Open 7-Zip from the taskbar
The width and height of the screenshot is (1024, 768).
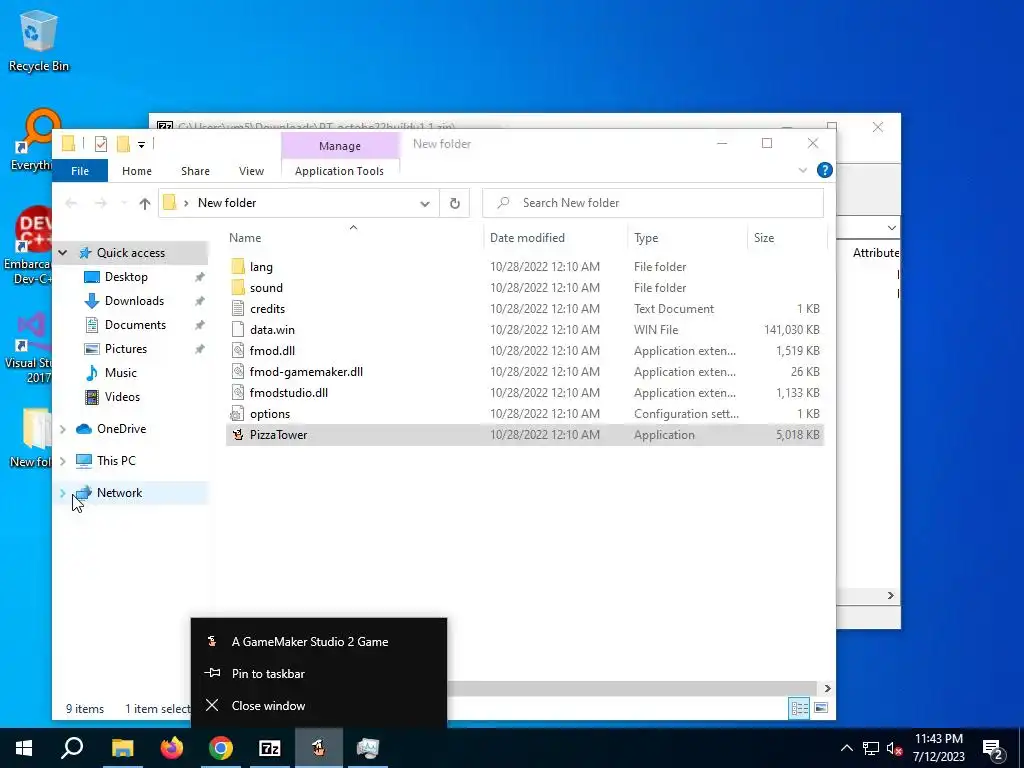click(270, 748)
